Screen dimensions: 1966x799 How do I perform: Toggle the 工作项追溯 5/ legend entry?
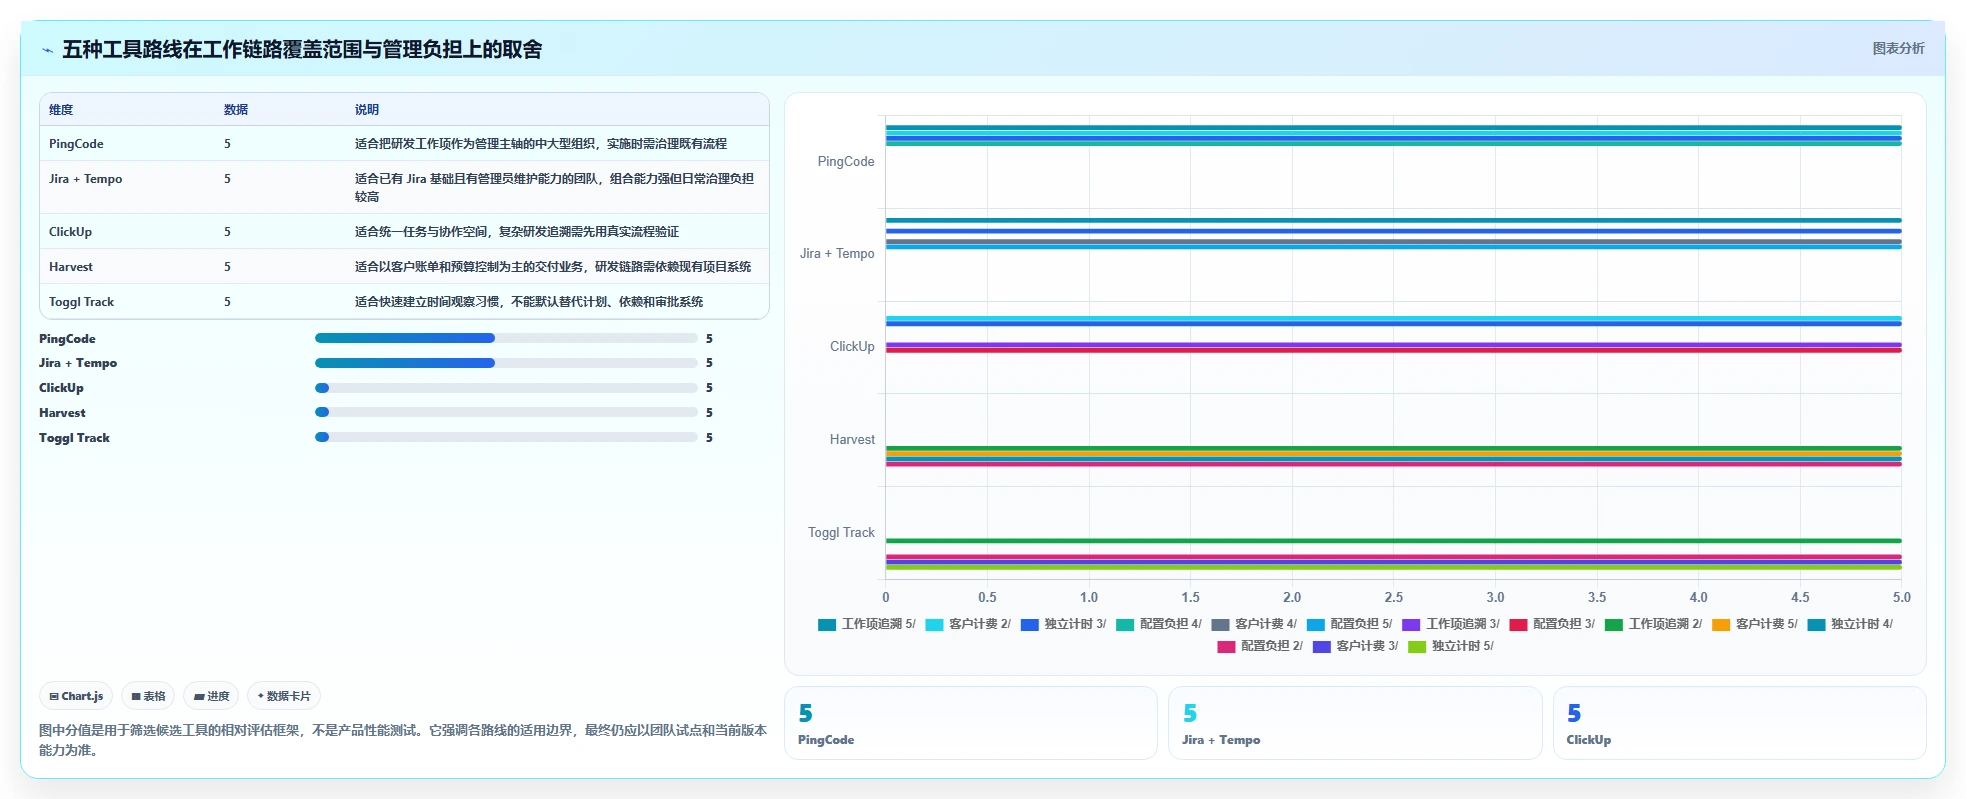tap(867, 624)
